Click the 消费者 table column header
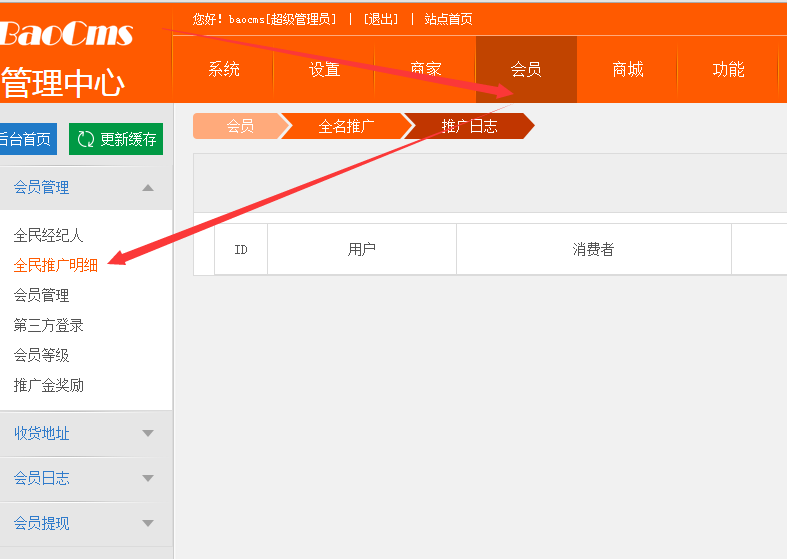Image resolution: width=787 pixels, height=559 pixels. (x=594, y=249)
